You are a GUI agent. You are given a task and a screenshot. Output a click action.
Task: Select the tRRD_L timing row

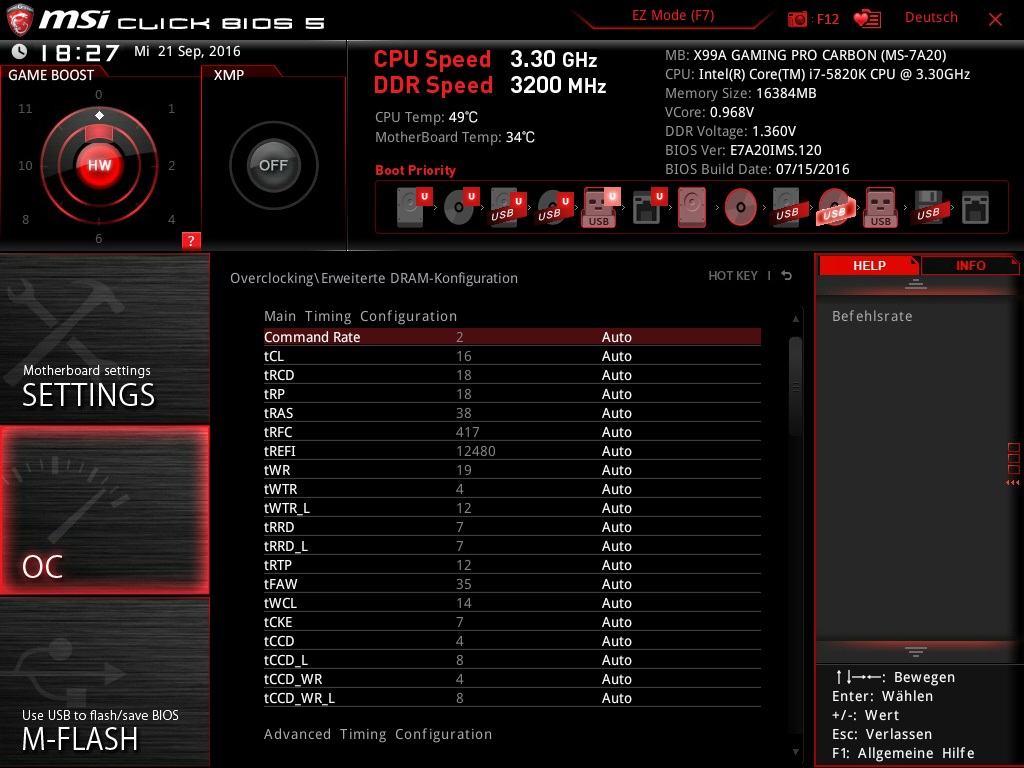(x=512, y=546)
